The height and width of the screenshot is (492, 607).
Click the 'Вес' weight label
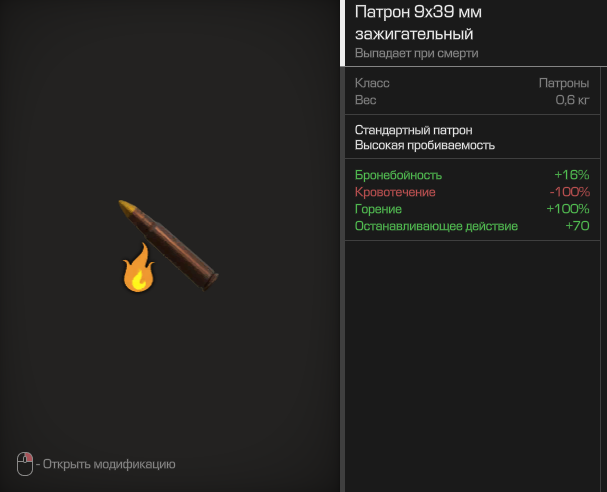coord(365,100)
